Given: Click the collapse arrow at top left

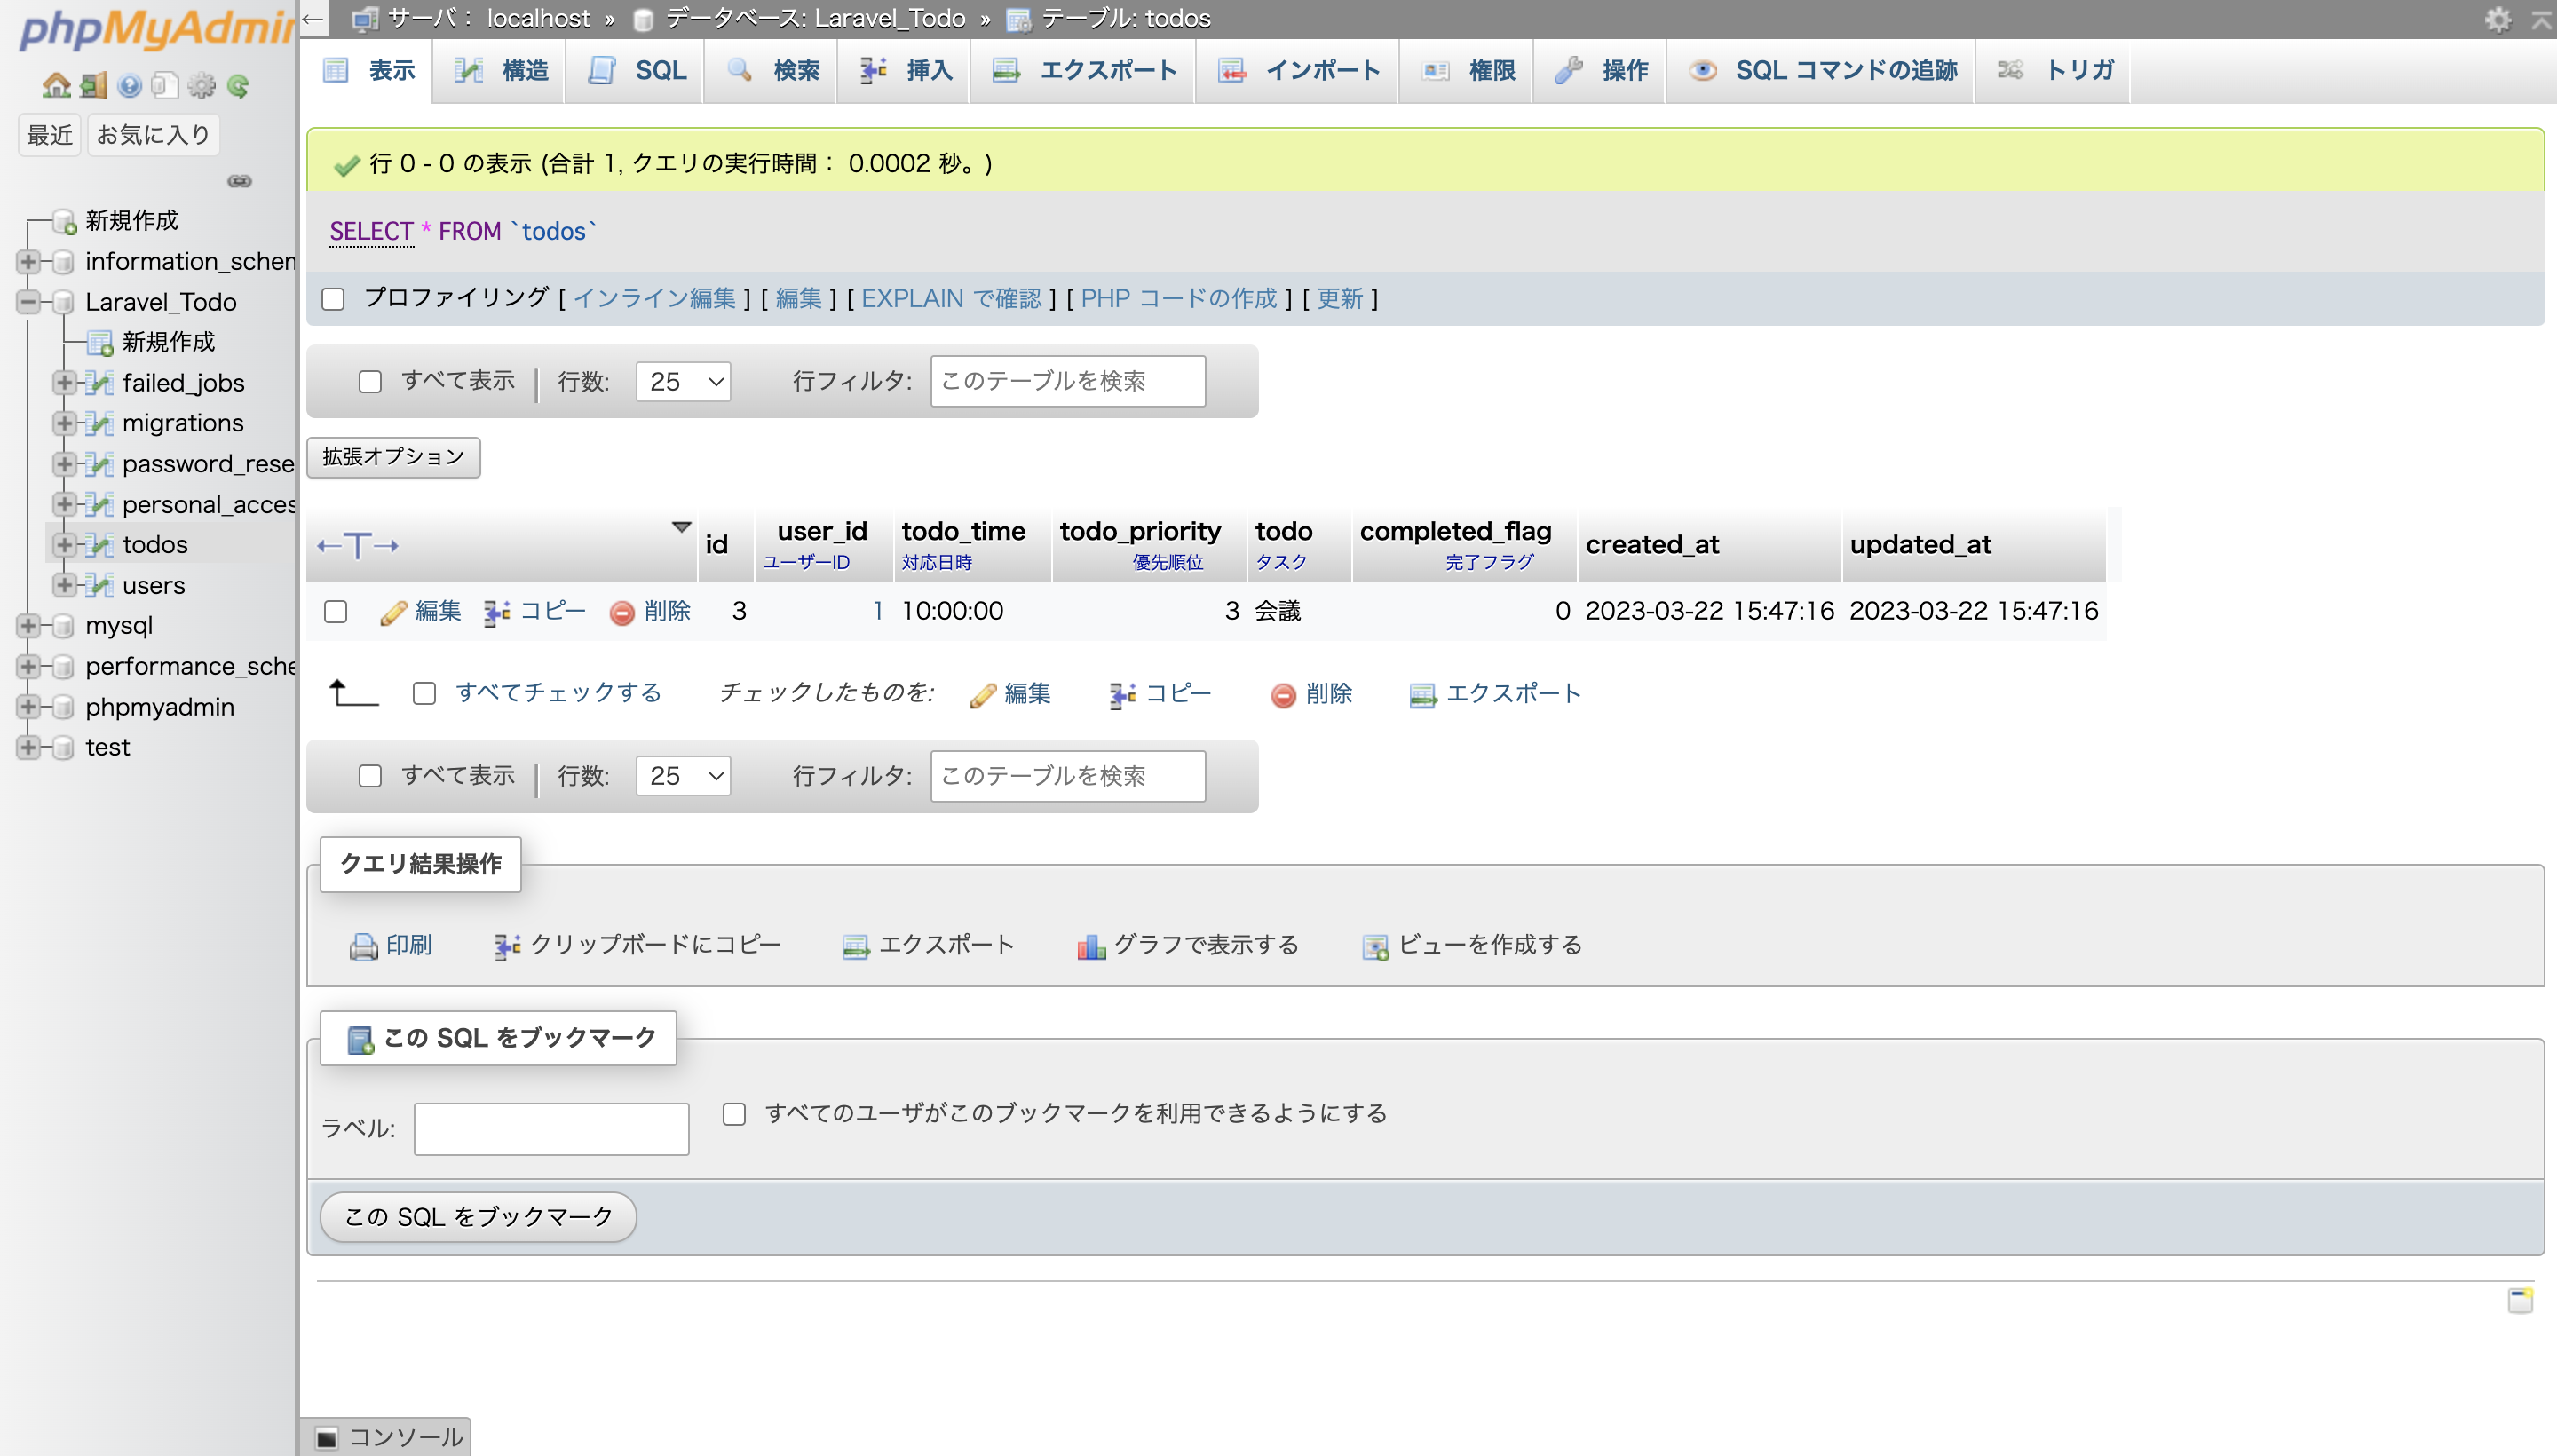Looking at the screenshot, I should pyautogui.click(x=313, y=19).
